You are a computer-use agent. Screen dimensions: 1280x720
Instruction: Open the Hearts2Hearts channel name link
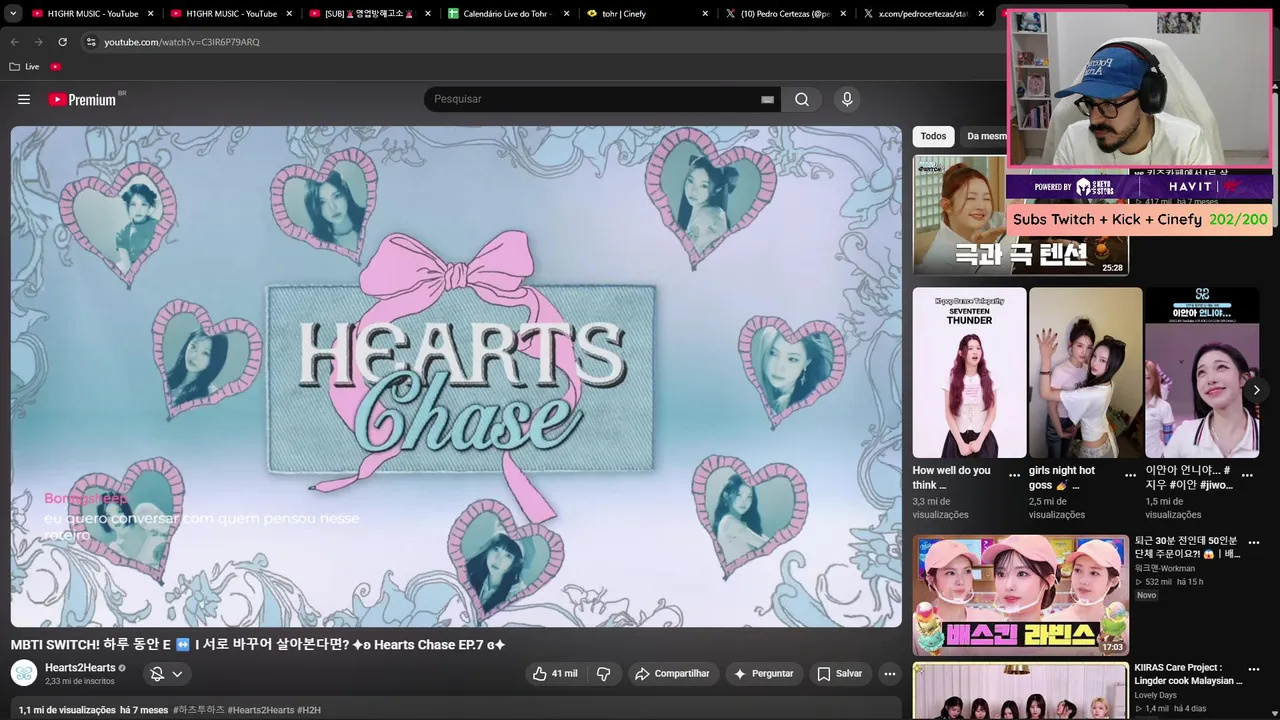(x=80, y=667)
